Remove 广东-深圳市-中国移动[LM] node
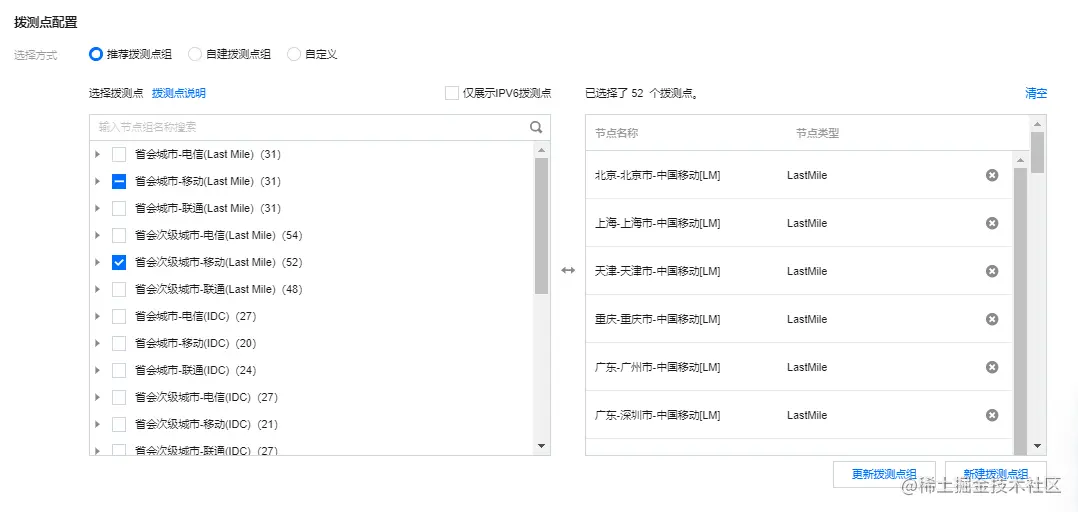 click(x=992, y=415)
